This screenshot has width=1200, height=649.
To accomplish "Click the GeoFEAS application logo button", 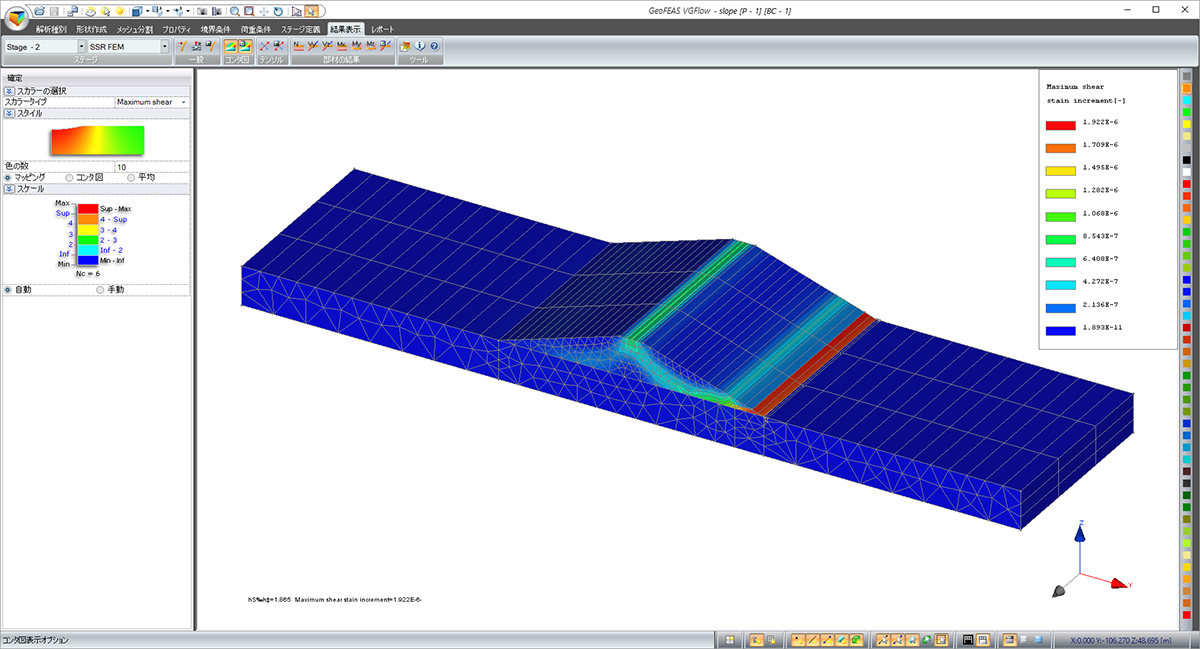I will [17, 17].
